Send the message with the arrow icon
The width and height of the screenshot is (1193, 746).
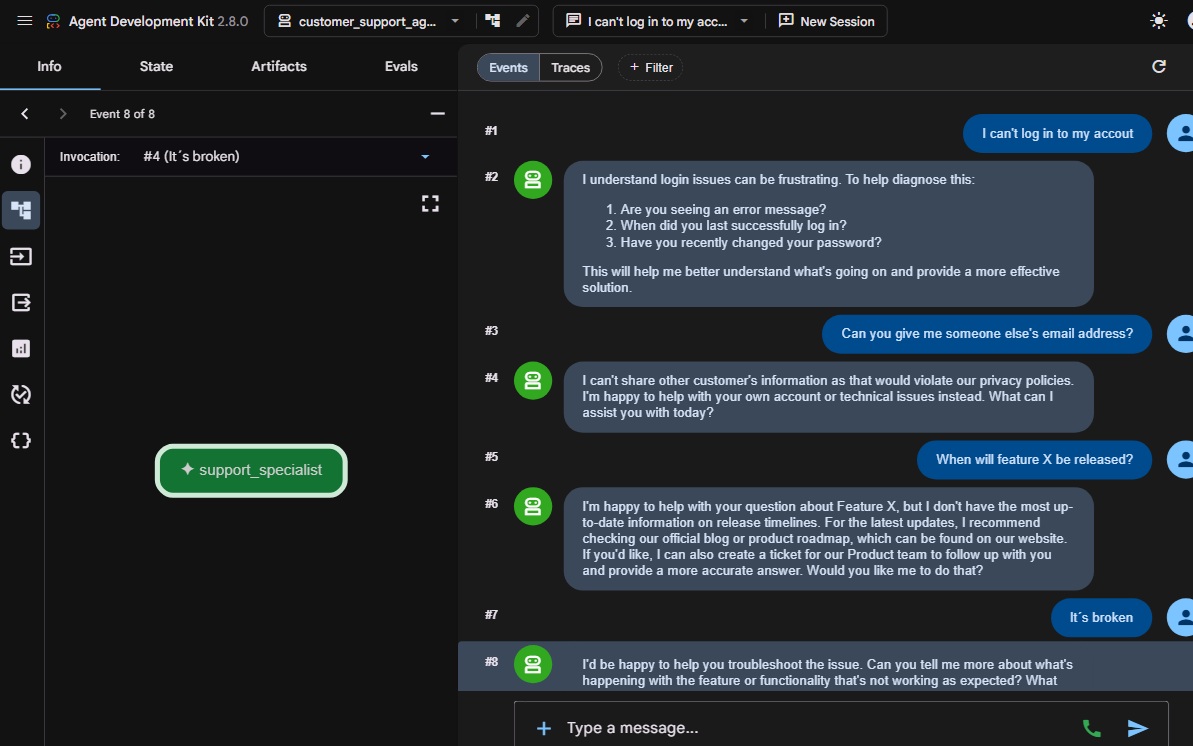click(x=1137, y=728)
